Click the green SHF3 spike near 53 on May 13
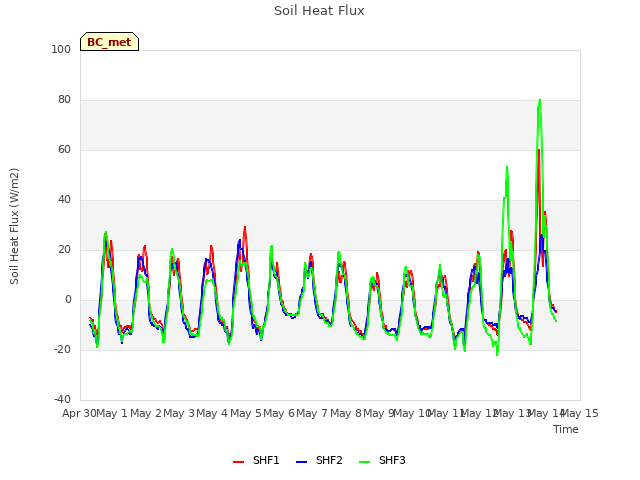The width and height of the screenshot is (640, 480). [x=507, y=167]
